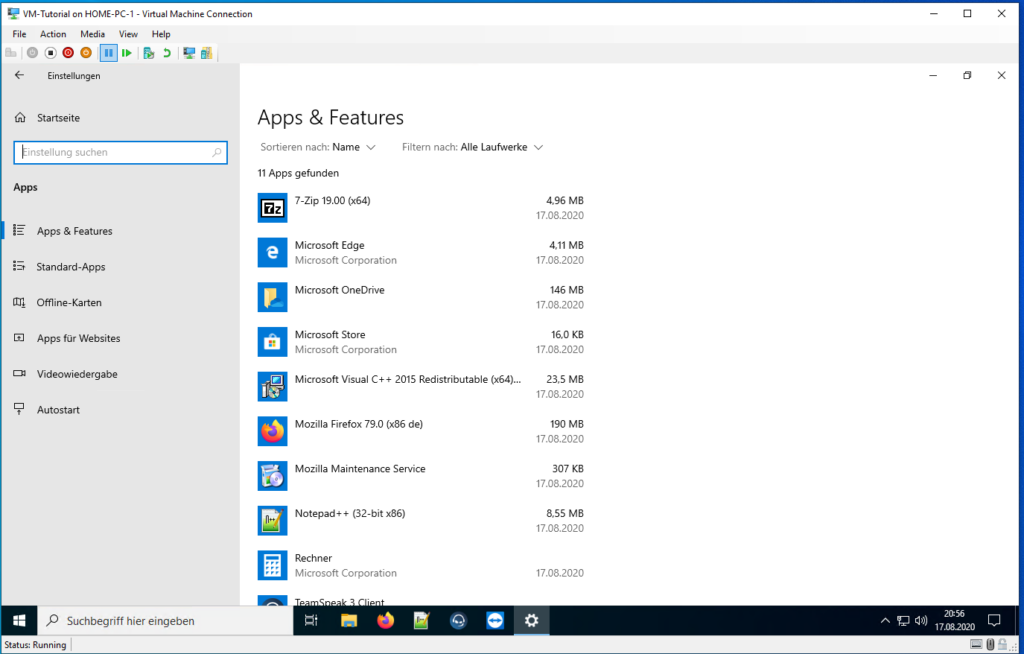Viewport: 1024px width, 654px height.
Task: Select the Microsoft OneDrive name text
Action: coord(340,290)
